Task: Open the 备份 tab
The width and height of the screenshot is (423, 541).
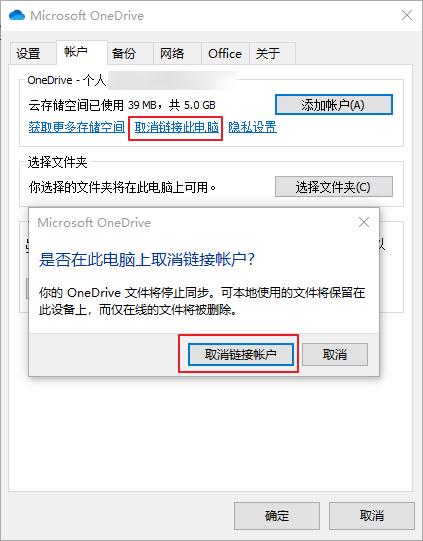Action: pos(124,54)
